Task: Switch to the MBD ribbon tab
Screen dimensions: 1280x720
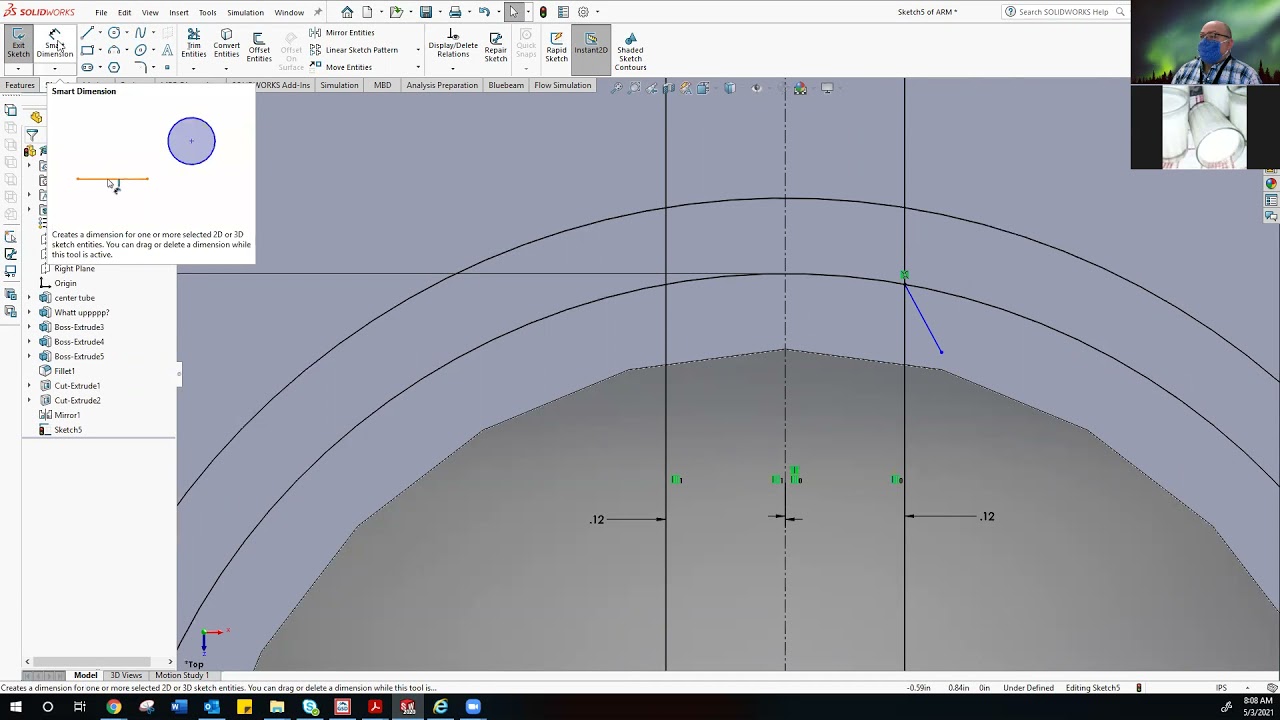Action: [x=382, y=85]
